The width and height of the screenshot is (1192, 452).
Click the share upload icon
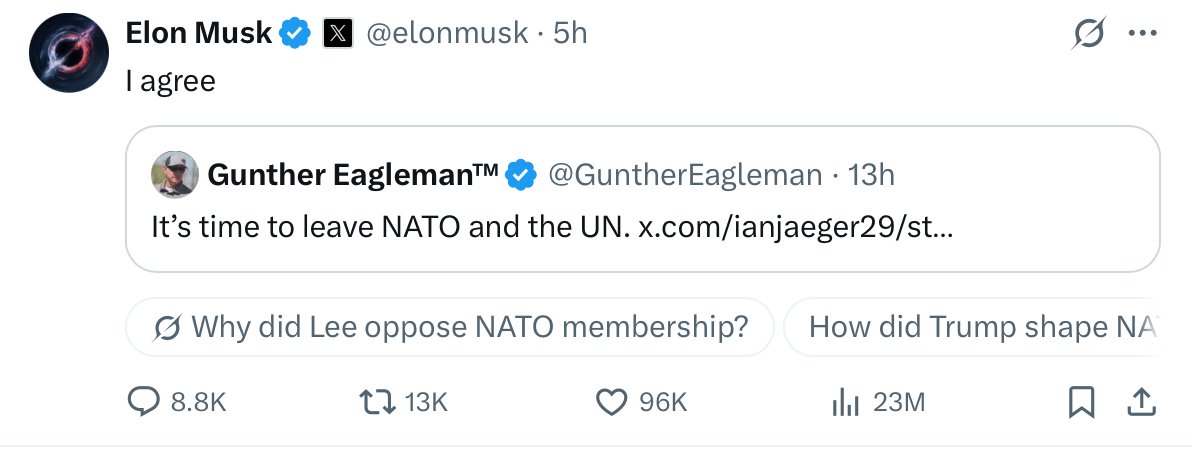[x=1140, y=402]
